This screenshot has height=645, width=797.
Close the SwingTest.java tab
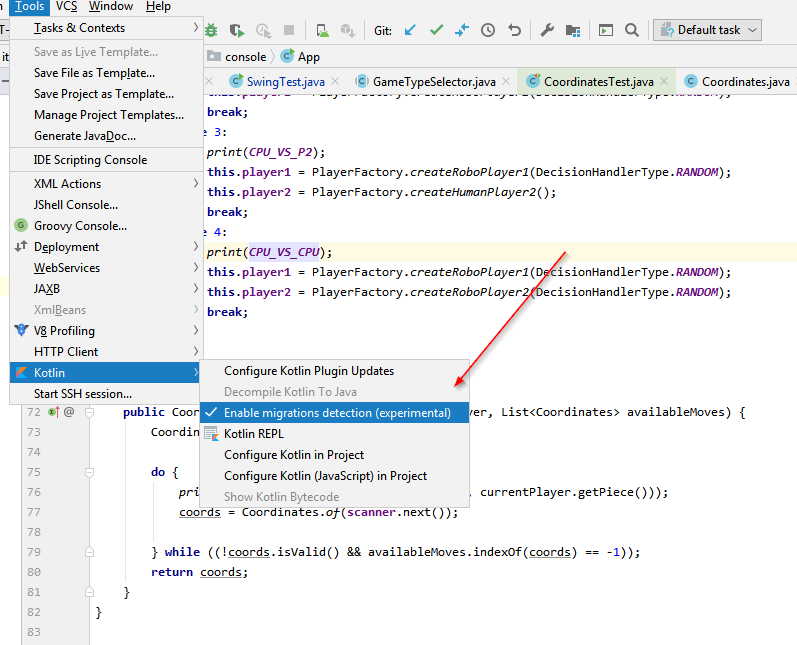tap(337, 81)
